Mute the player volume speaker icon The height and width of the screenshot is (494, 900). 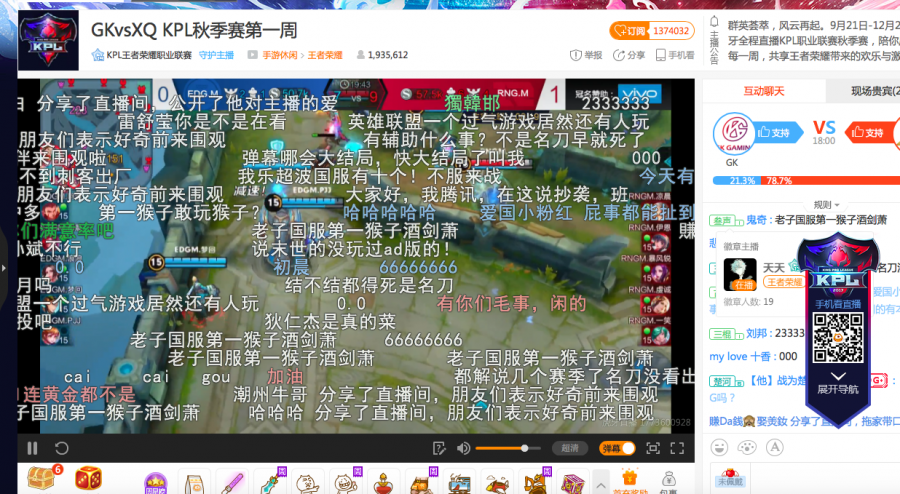click(463, 448)
